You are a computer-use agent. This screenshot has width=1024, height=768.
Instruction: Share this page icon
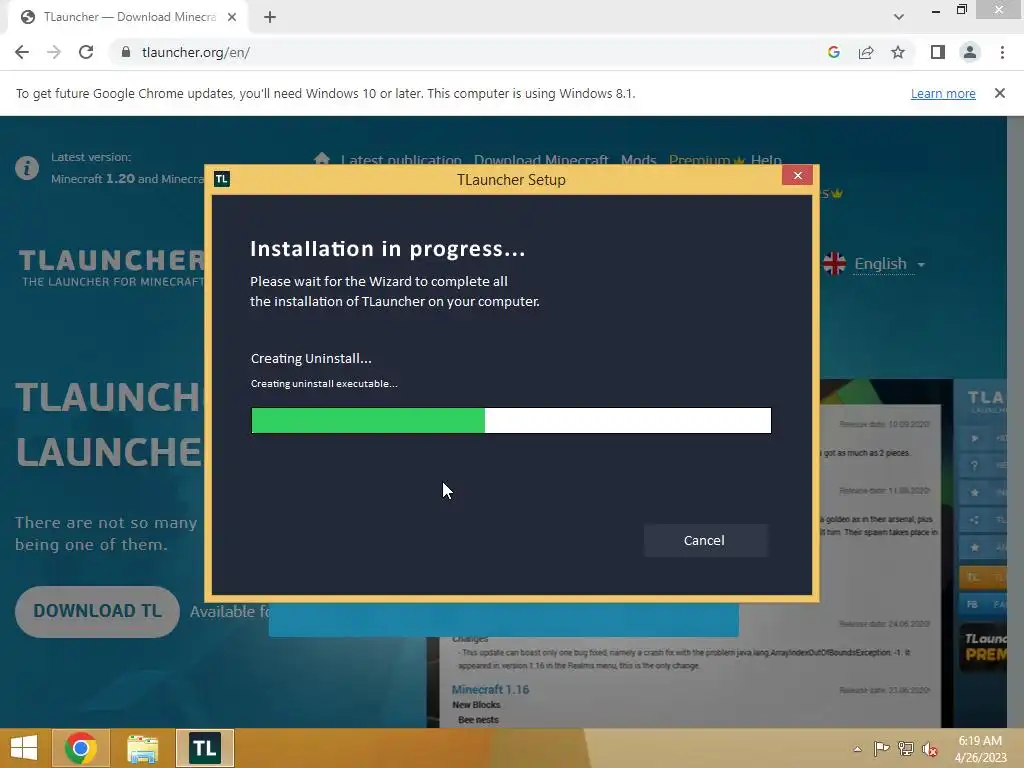[866, 52]
